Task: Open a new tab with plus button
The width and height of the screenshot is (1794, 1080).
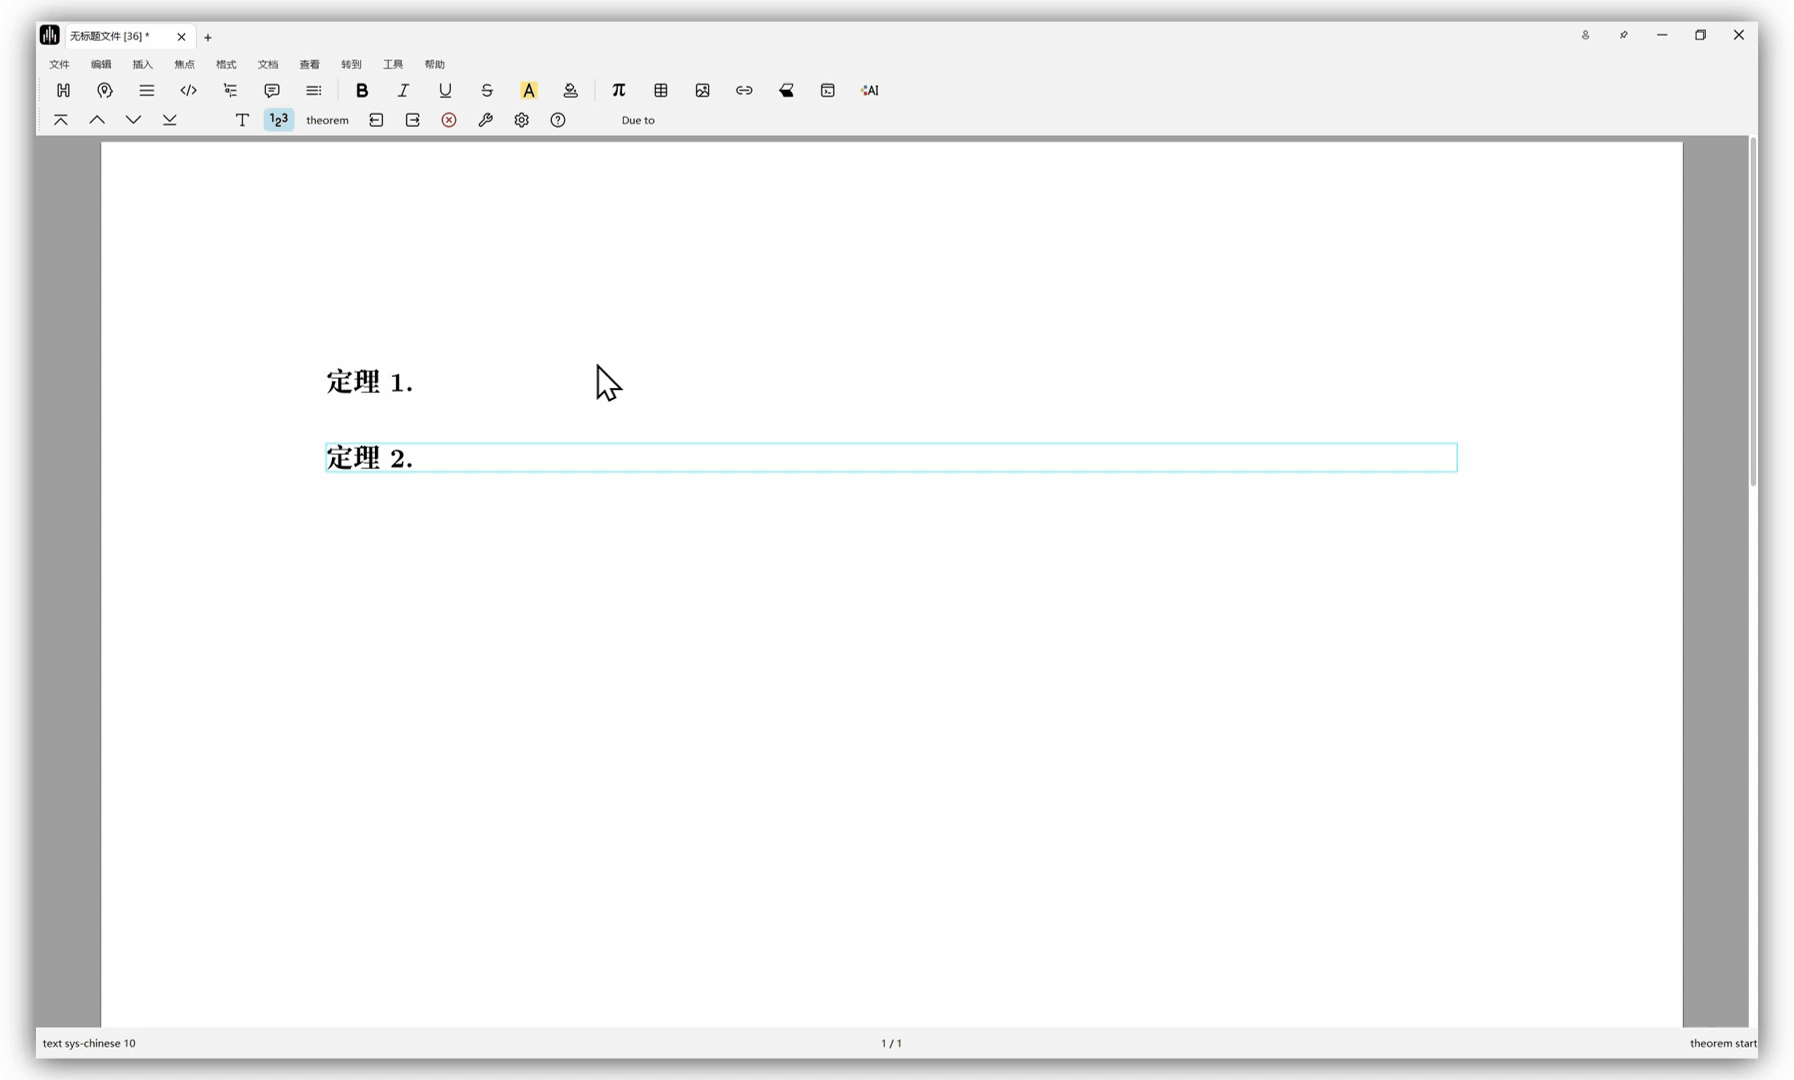Action: coord(208,37)
